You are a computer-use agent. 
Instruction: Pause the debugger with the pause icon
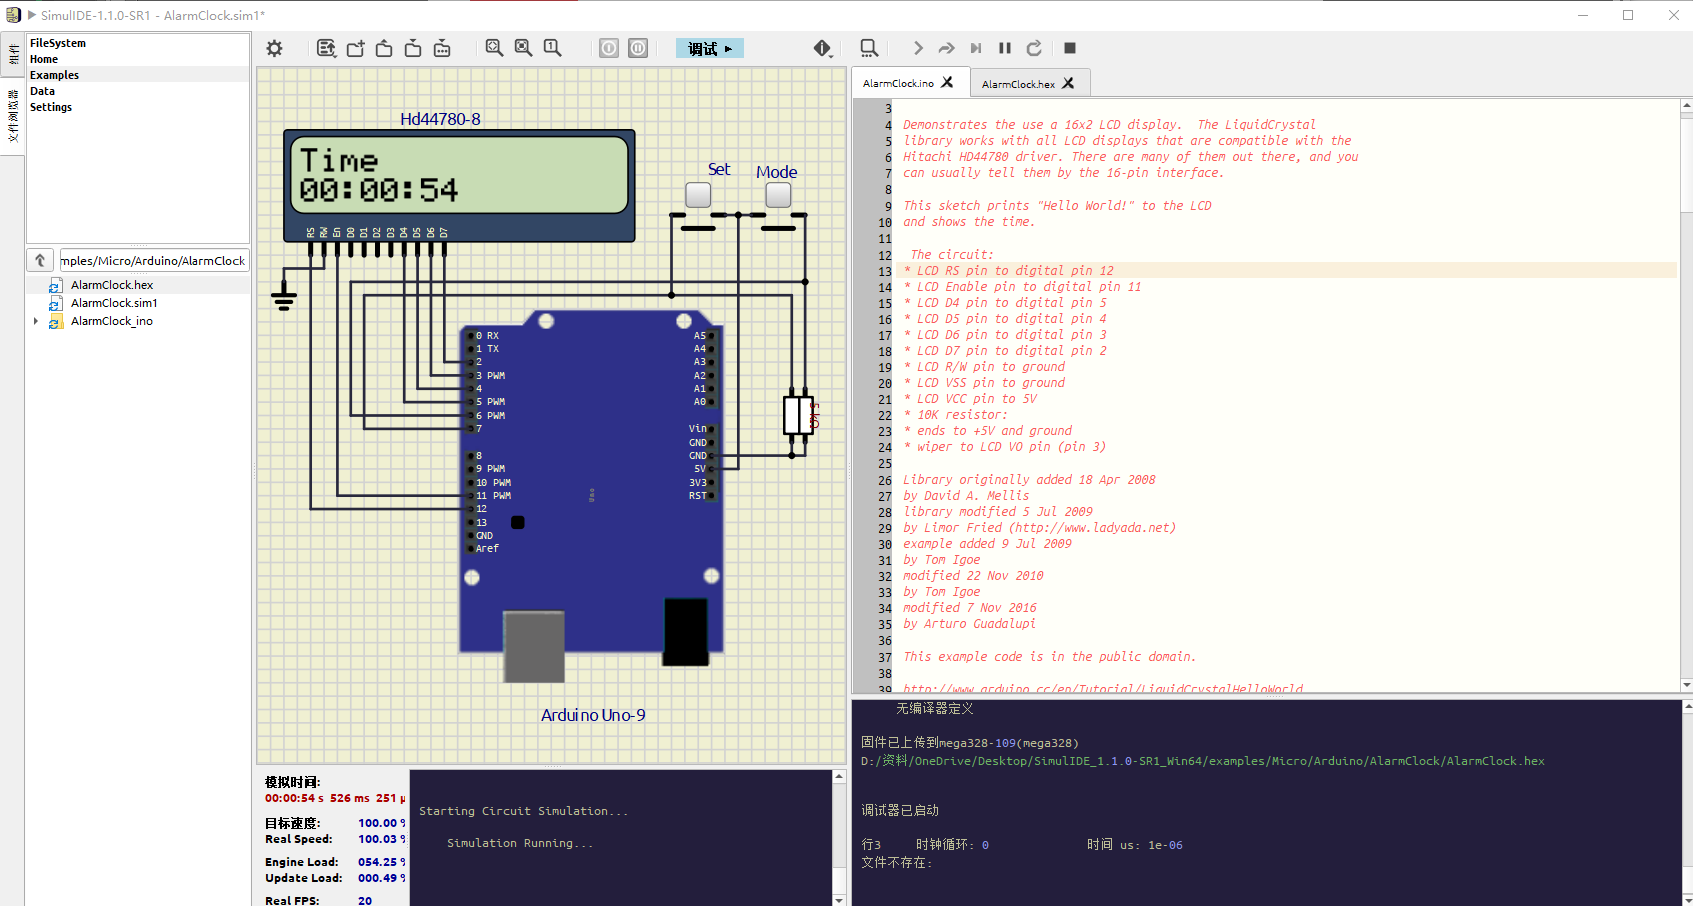(x=1005, y=48)
